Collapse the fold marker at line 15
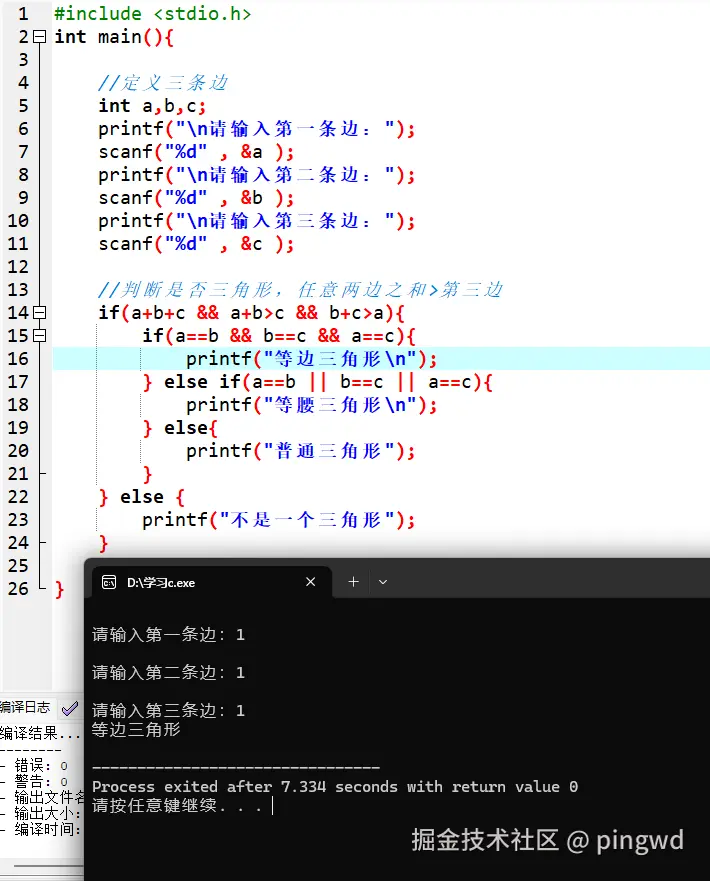Screen dimensions: 710x881 tap(39, 335)
